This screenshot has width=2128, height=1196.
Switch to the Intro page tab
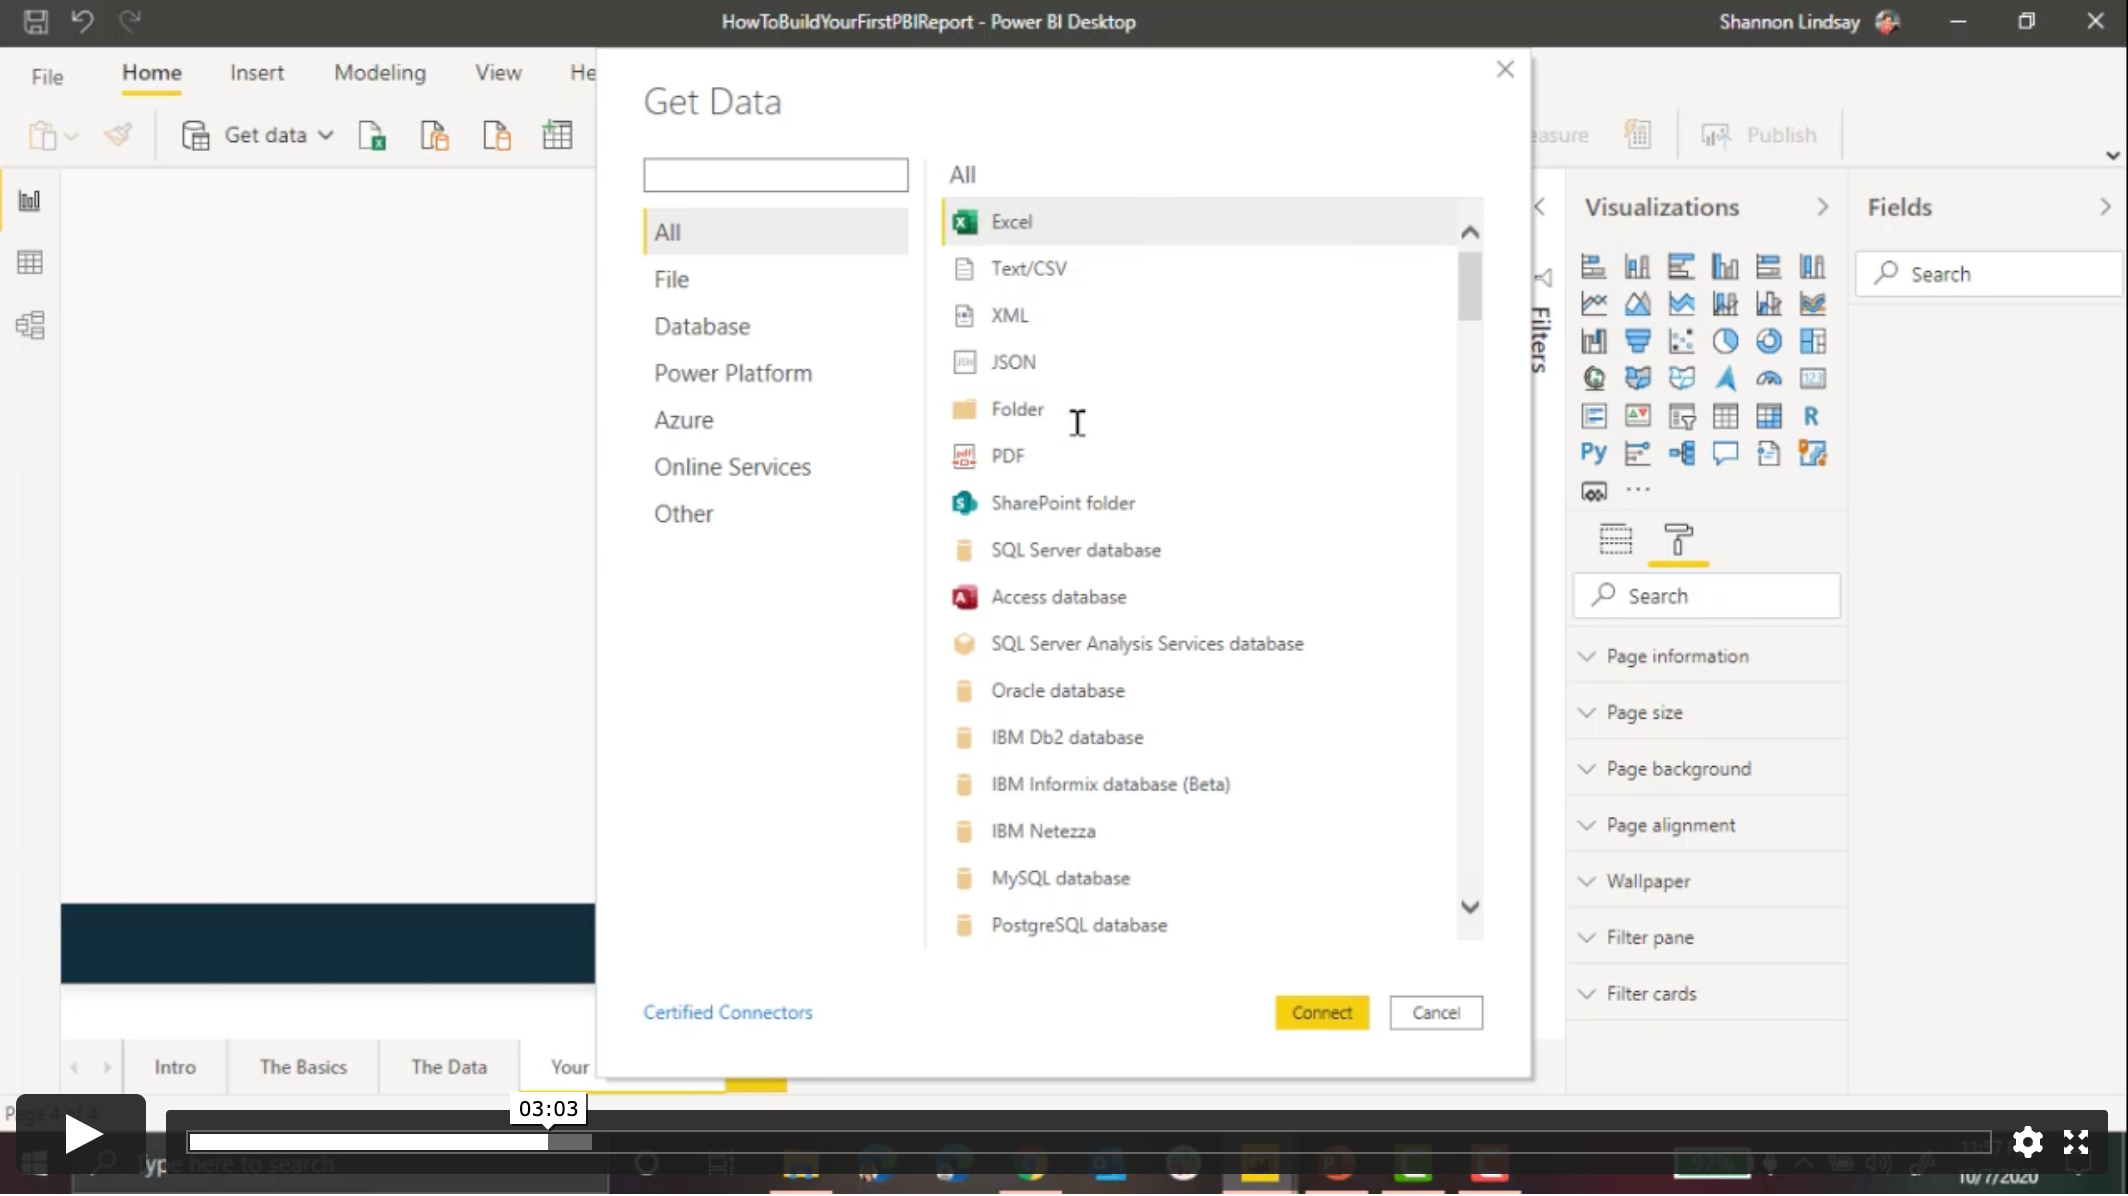175,1067
